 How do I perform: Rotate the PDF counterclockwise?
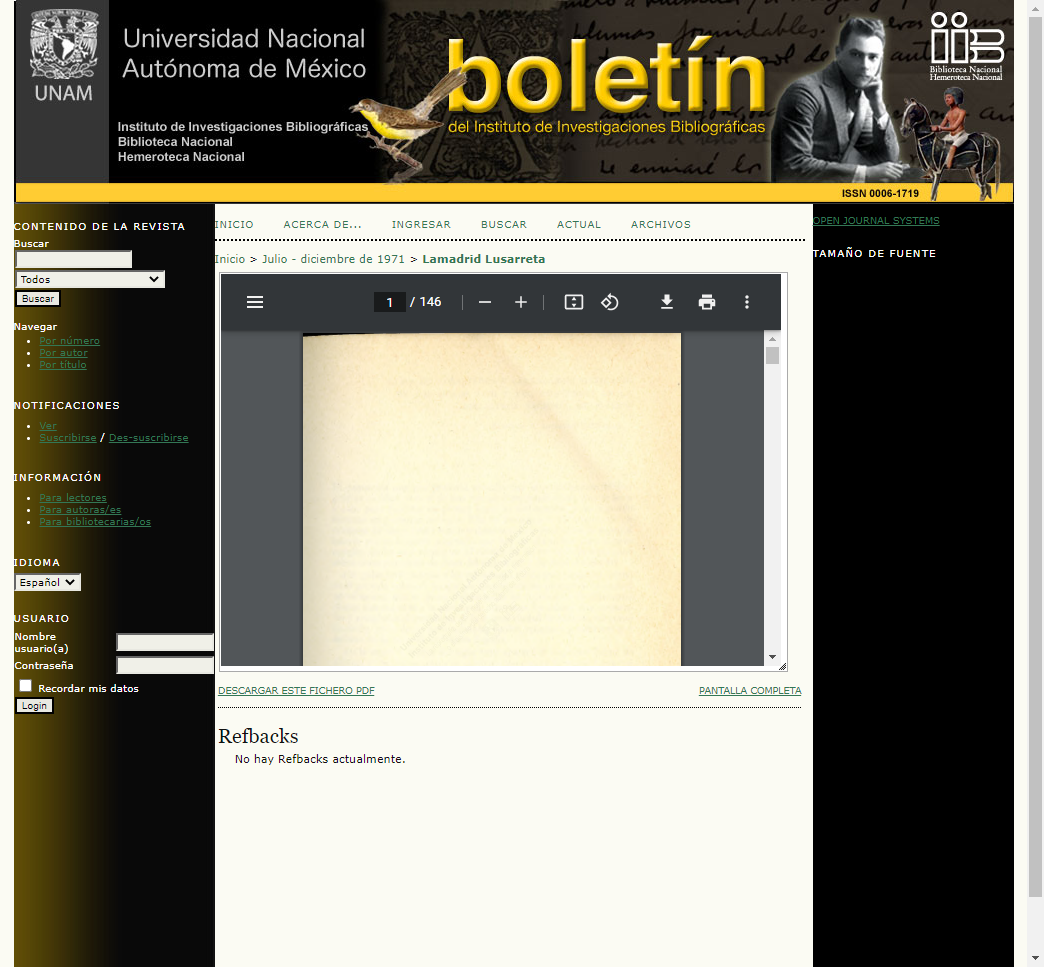pos(610,302)
